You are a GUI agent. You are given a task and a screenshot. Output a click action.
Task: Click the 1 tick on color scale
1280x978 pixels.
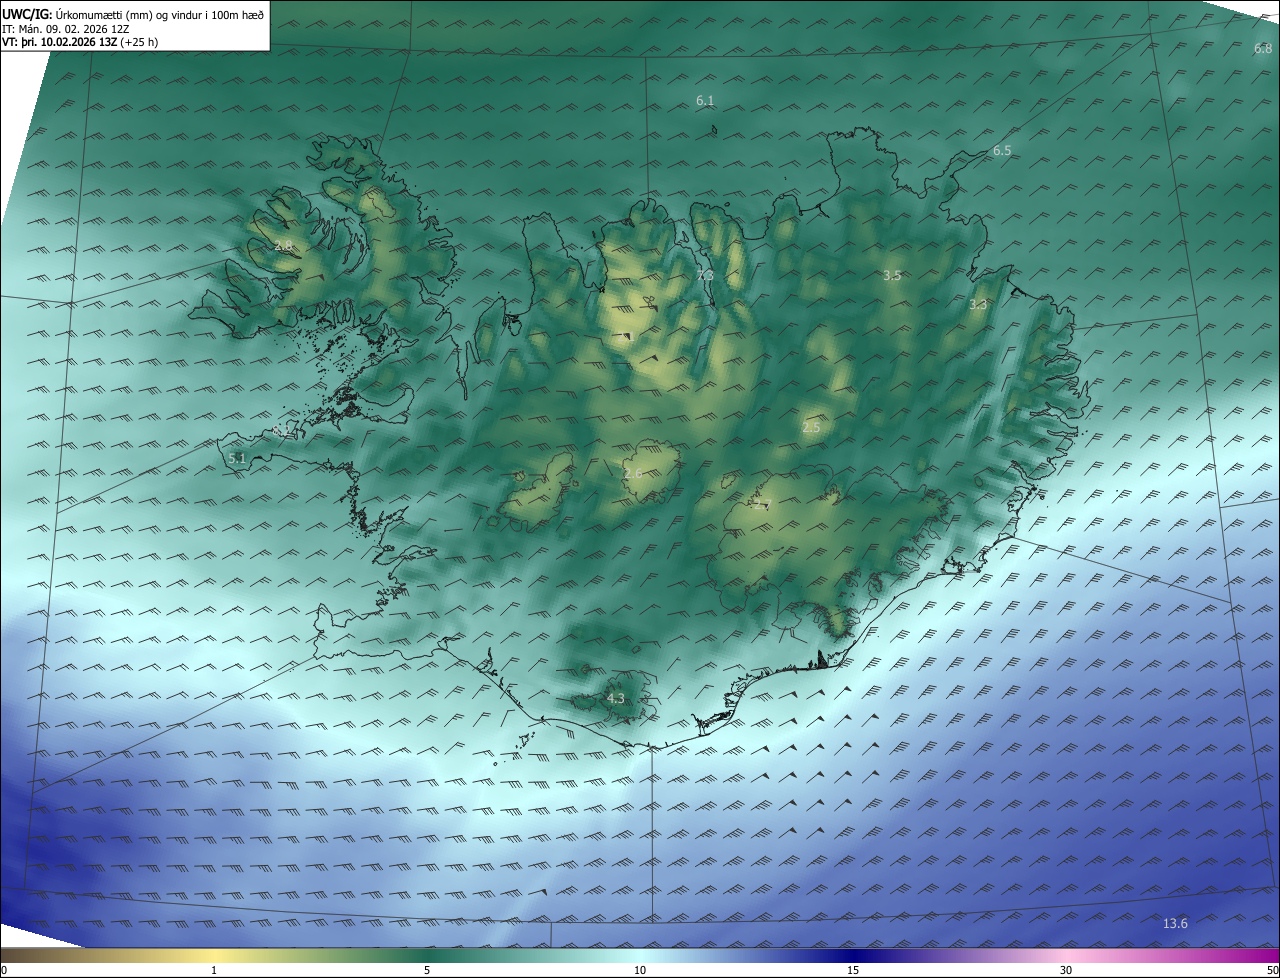pos(214,971)
